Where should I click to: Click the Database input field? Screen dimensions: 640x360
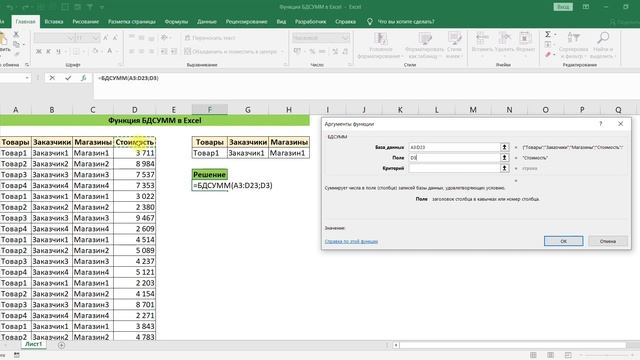tap(454, 147)
